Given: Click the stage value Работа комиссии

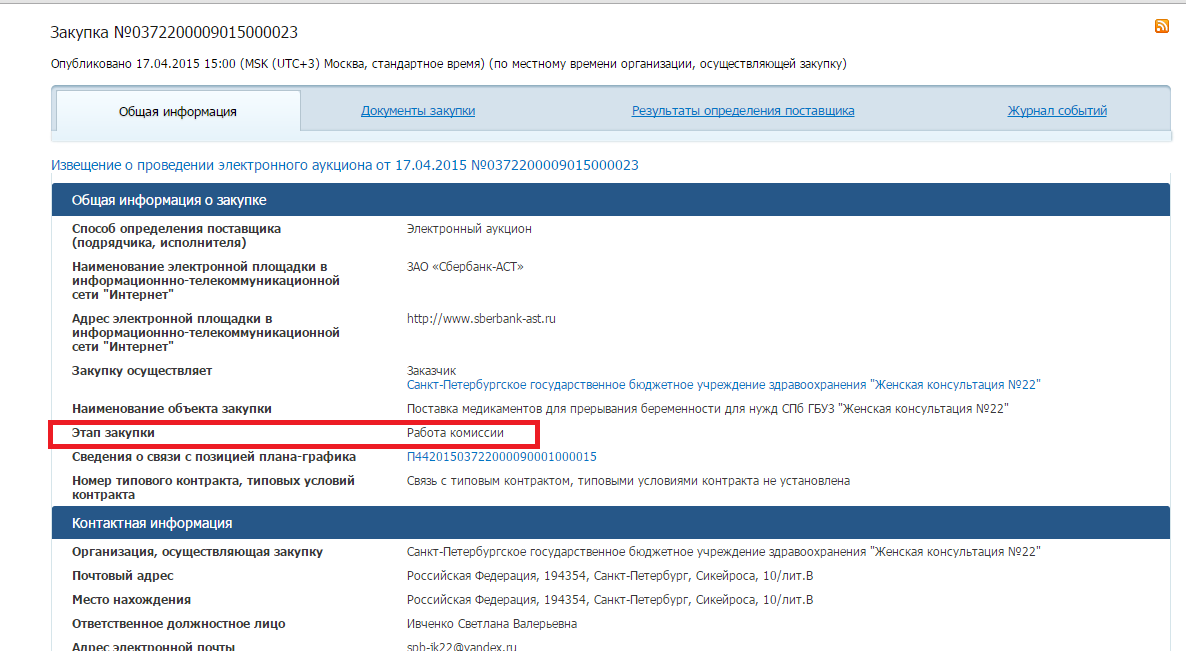Looking at the screenshot, I should (455, 432).
